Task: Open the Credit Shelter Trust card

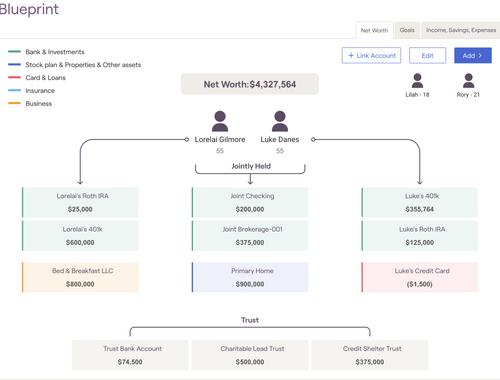Action: (x=370, y=355)
